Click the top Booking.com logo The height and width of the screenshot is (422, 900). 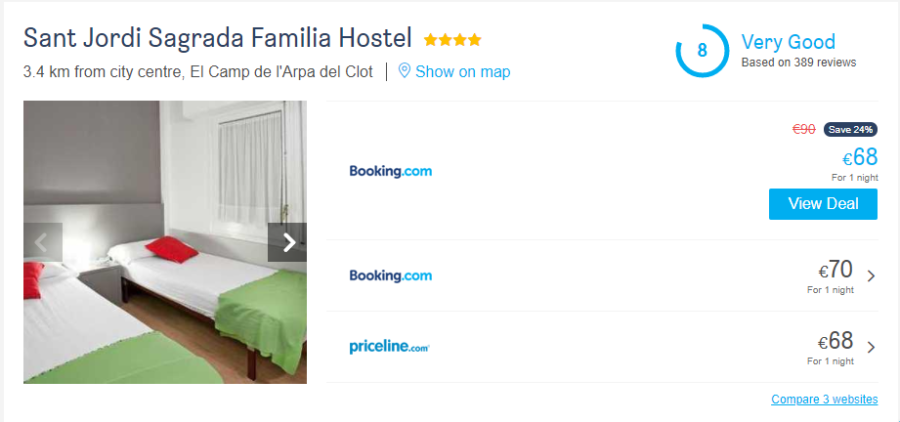click(390, 171)
